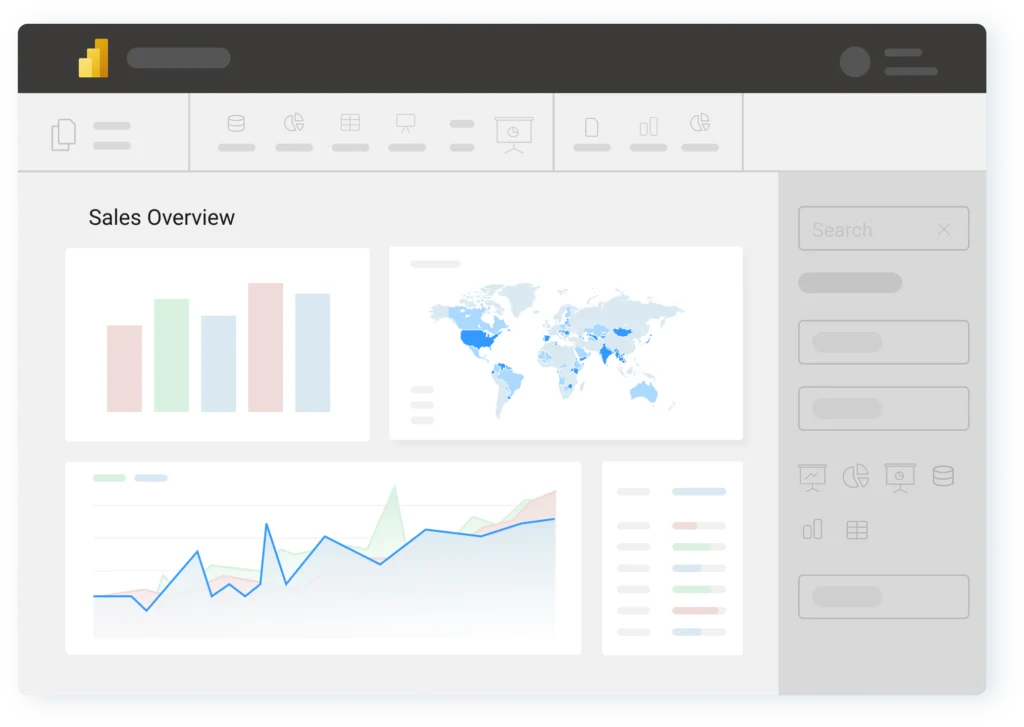This screenshot has width=1024, height=727.
Task: Open the user avatar circle in header
Action: coord(854,62)
